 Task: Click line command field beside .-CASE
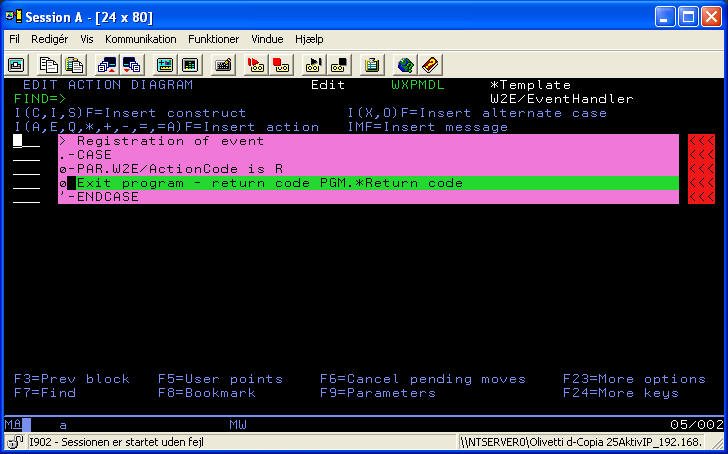[x=26, y=155]
